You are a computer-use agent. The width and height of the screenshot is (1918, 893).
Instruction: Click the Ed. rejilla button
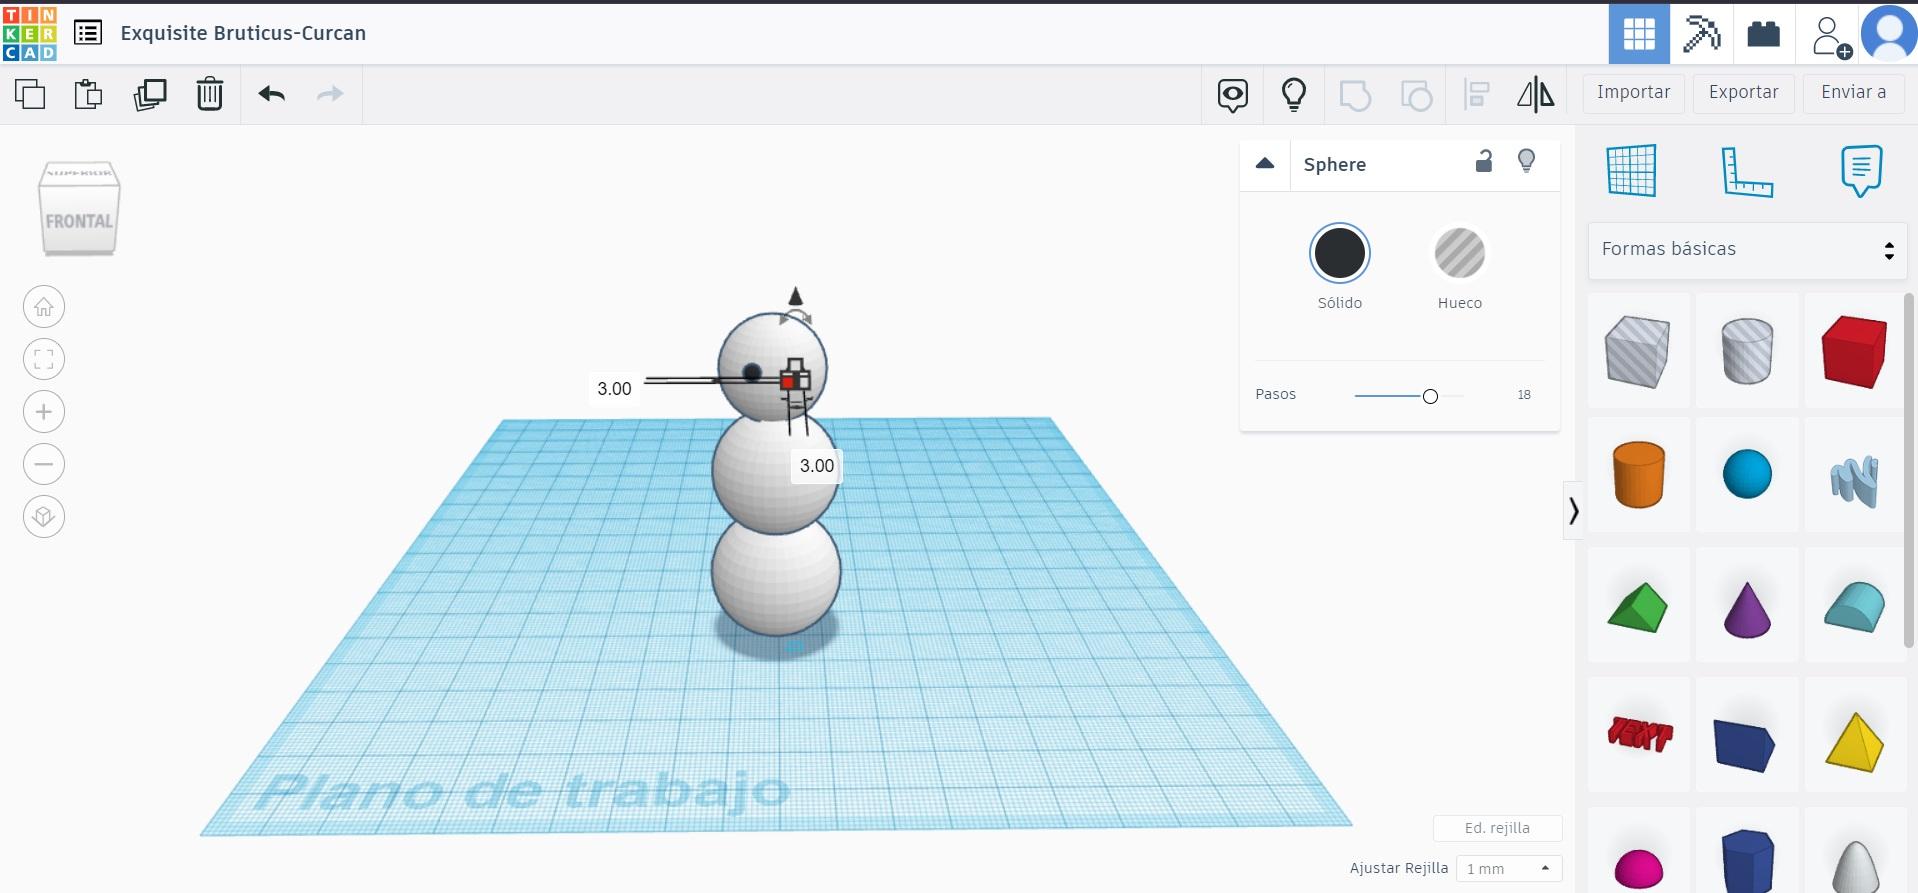click(x=1497, y=828)
